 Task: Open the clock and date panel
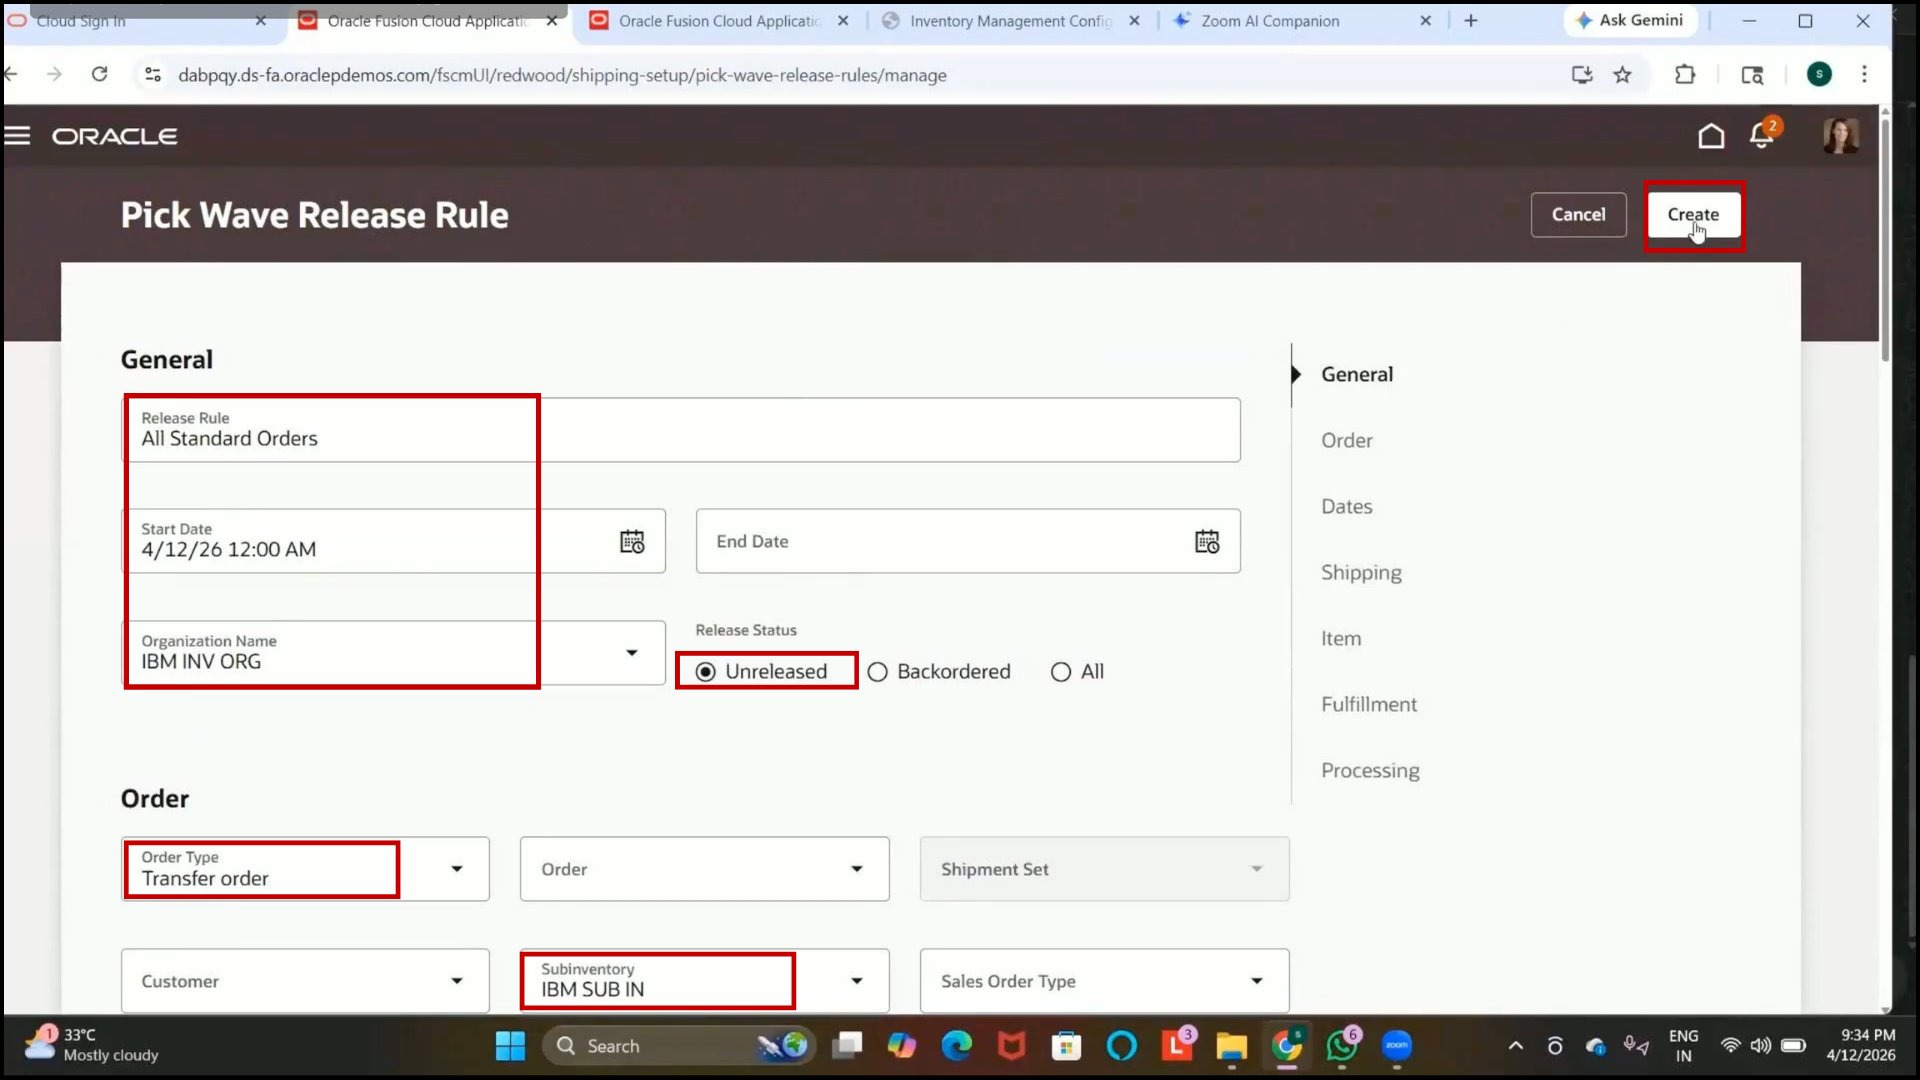click(1860, 1045)
